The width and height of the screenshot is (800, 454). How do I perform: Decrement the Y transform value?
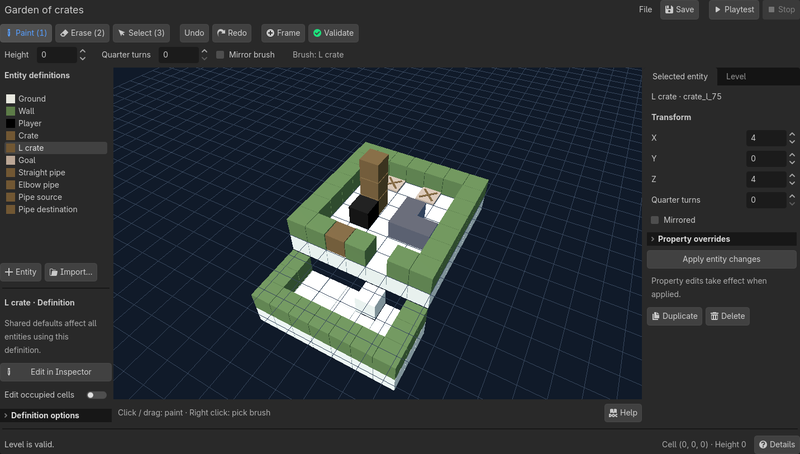coord(792,162)
